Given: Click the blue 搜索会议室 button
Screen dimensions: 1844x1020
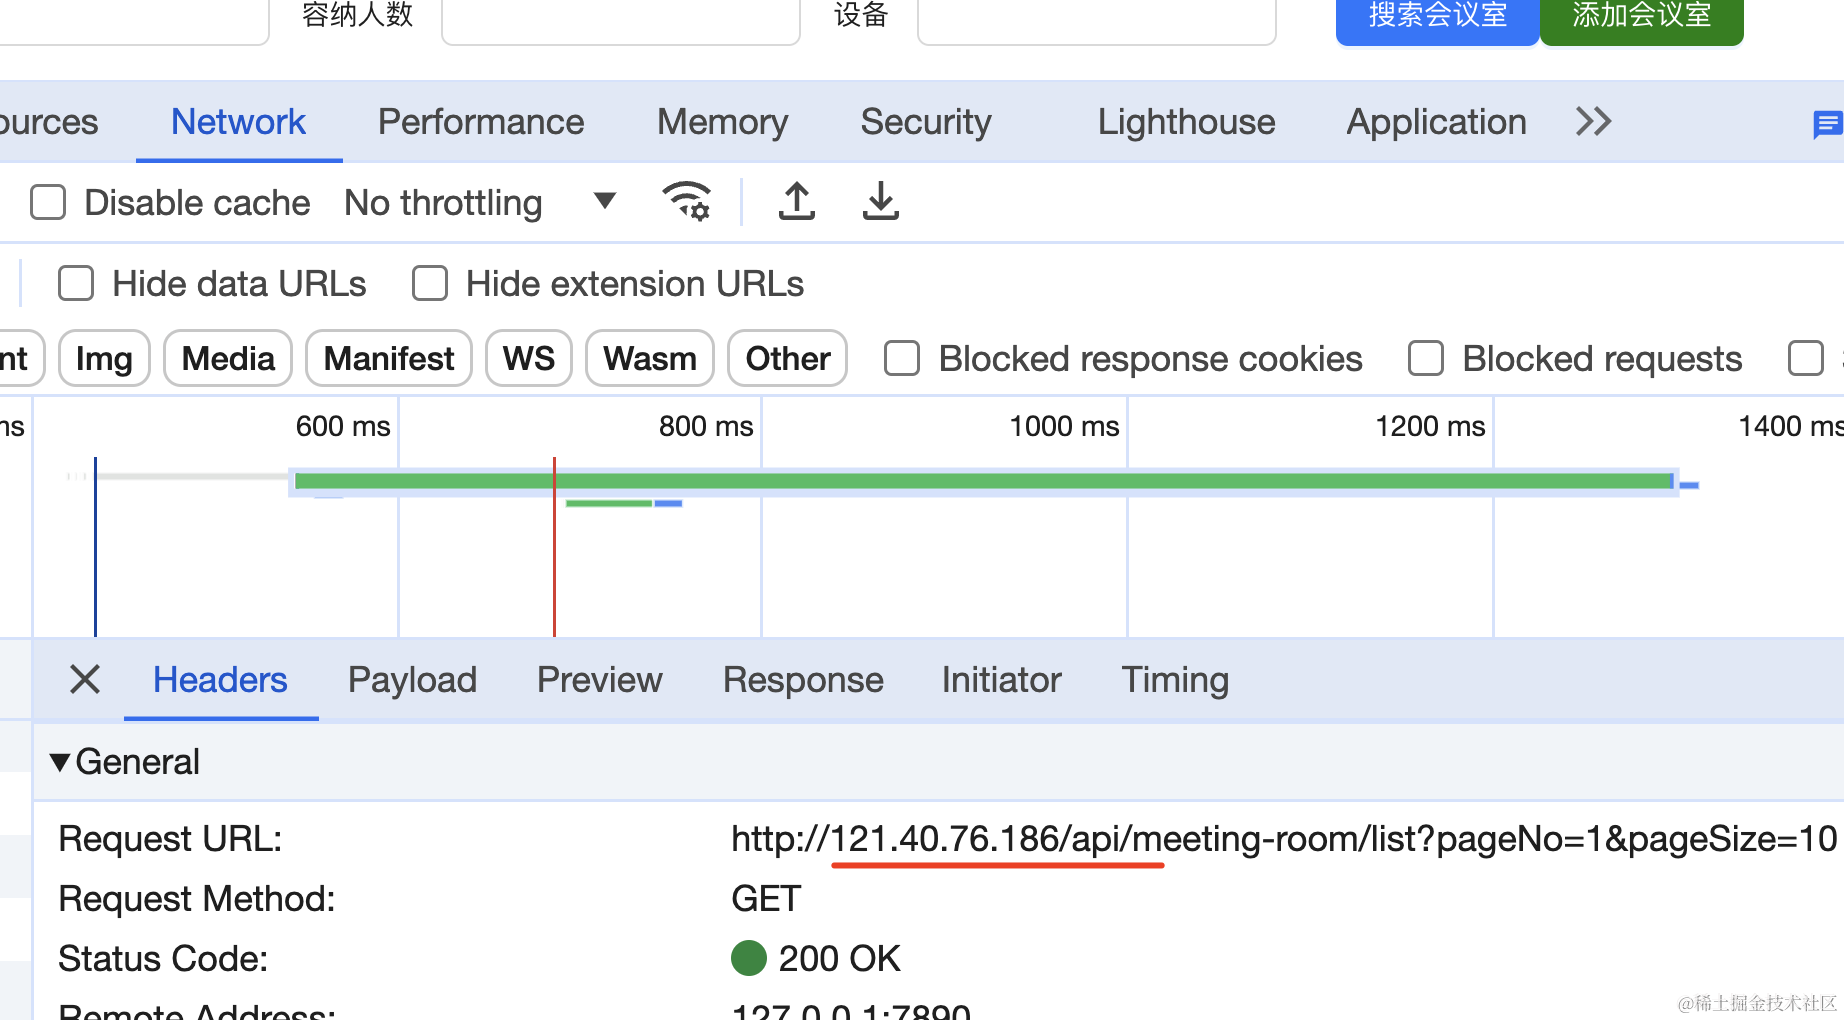Looking at the screenshot, I should point(1437,18).
